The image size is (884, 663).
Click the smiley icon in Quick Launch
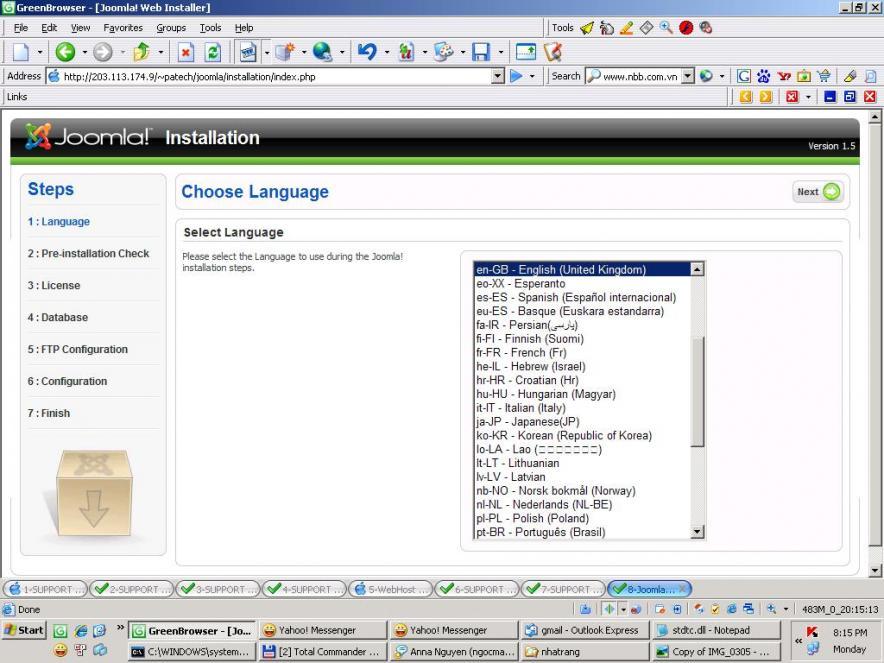pos(60,651)
